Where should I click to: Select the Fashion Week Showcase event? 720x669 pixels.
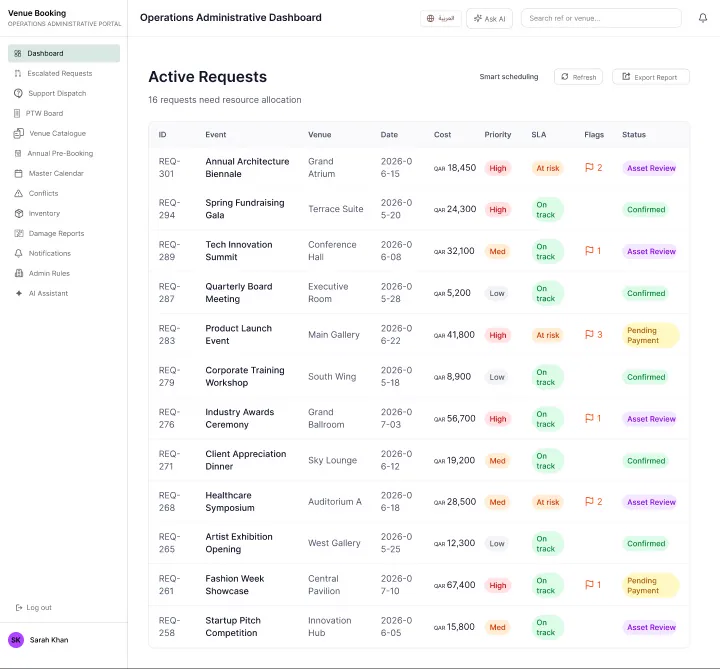[x=235, y=585]
